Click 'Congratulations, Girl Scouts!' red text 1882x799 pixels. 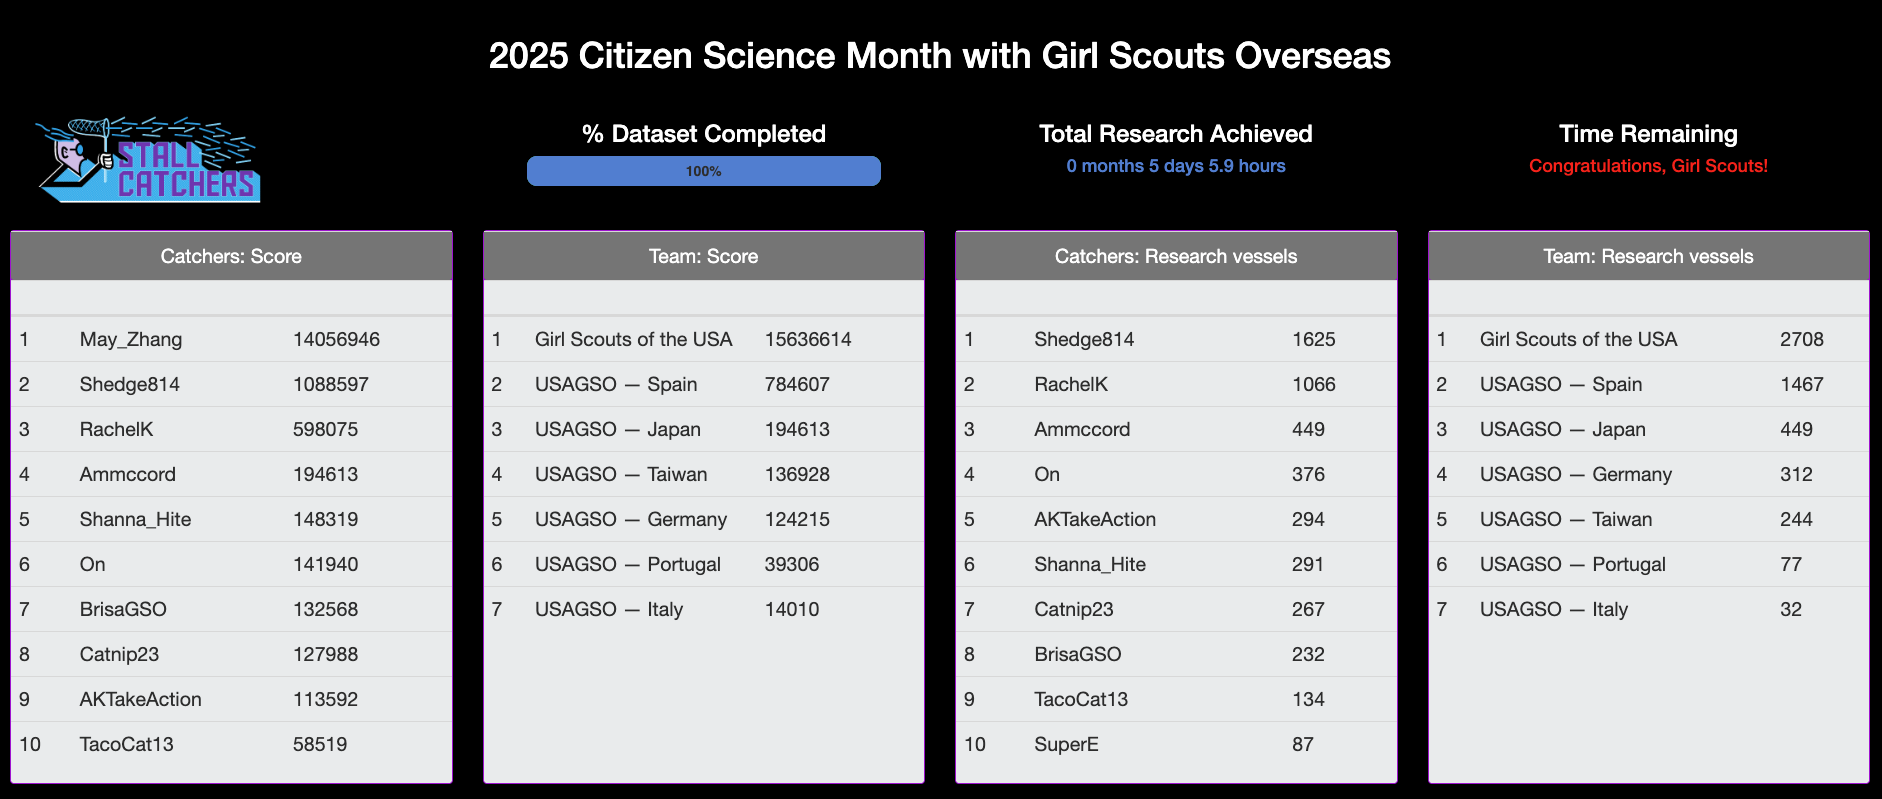(x=1648, y=166)
